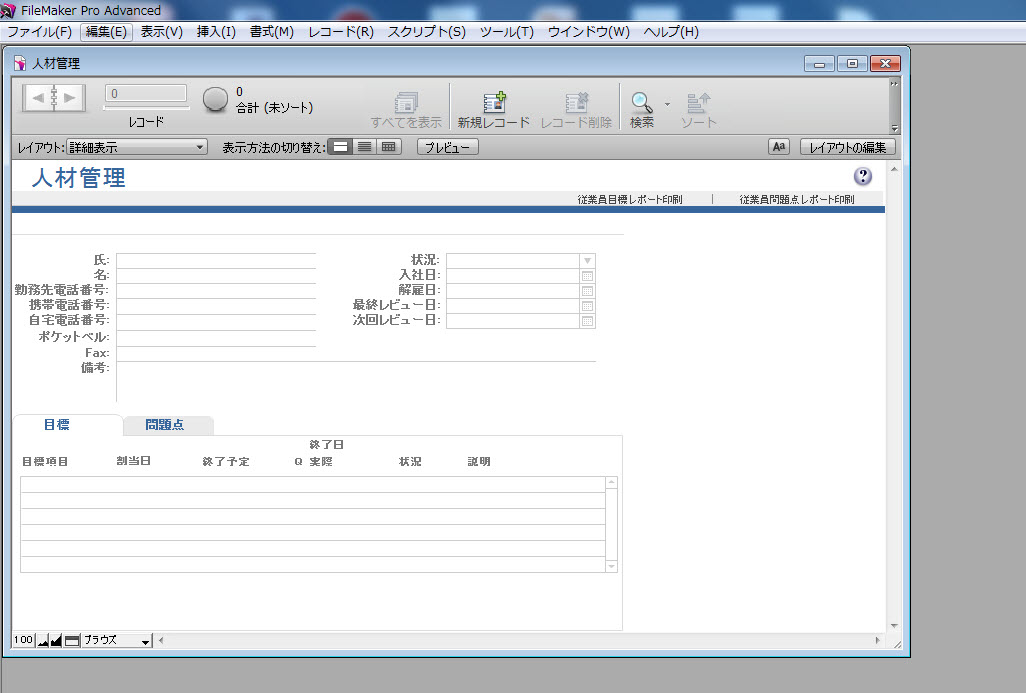Click the horizontal scrollbar left arrow
The image size is (1026, 693).
[161, 640]
